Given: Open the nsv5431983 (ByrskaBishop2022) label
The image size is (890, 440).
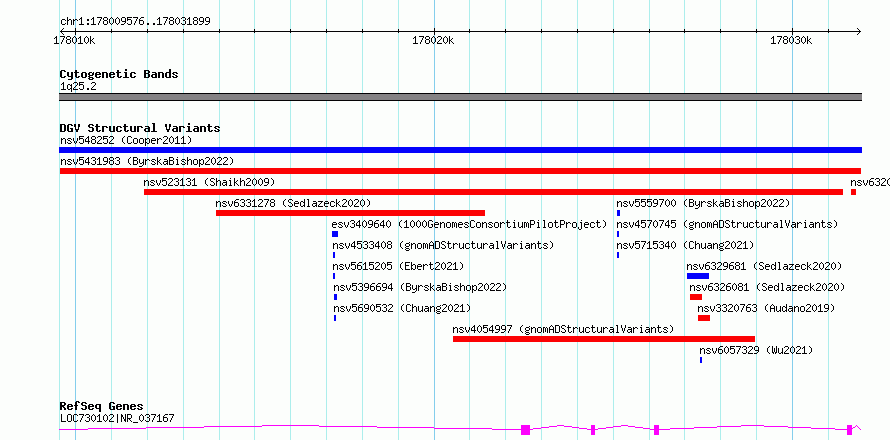Looking at the screenshot, I should 147,161.
